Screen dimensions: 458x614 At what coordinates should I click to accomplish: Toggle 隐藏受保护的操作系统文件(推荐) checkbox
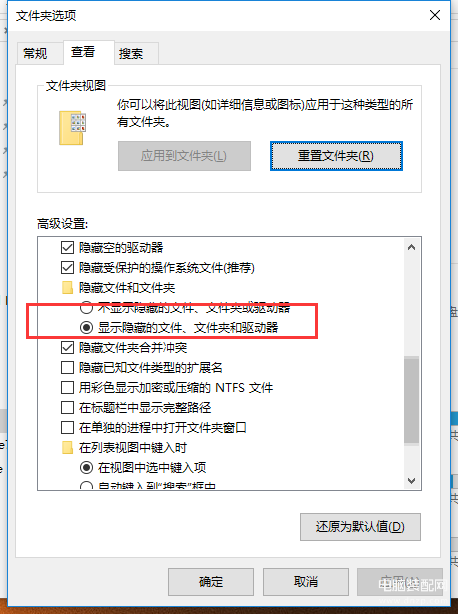[x=67, y=268]
